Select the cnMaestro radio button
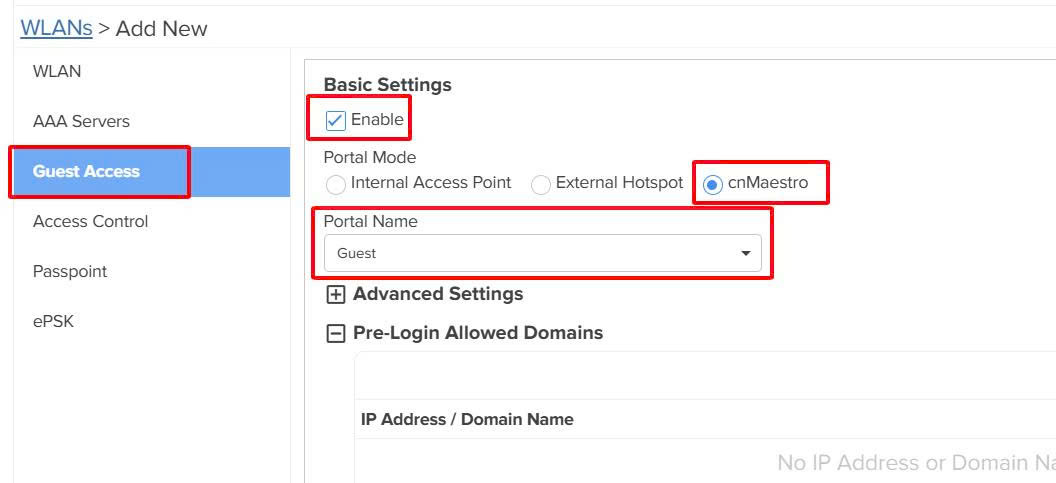1056x483 pixels. [x=713, y=185]
